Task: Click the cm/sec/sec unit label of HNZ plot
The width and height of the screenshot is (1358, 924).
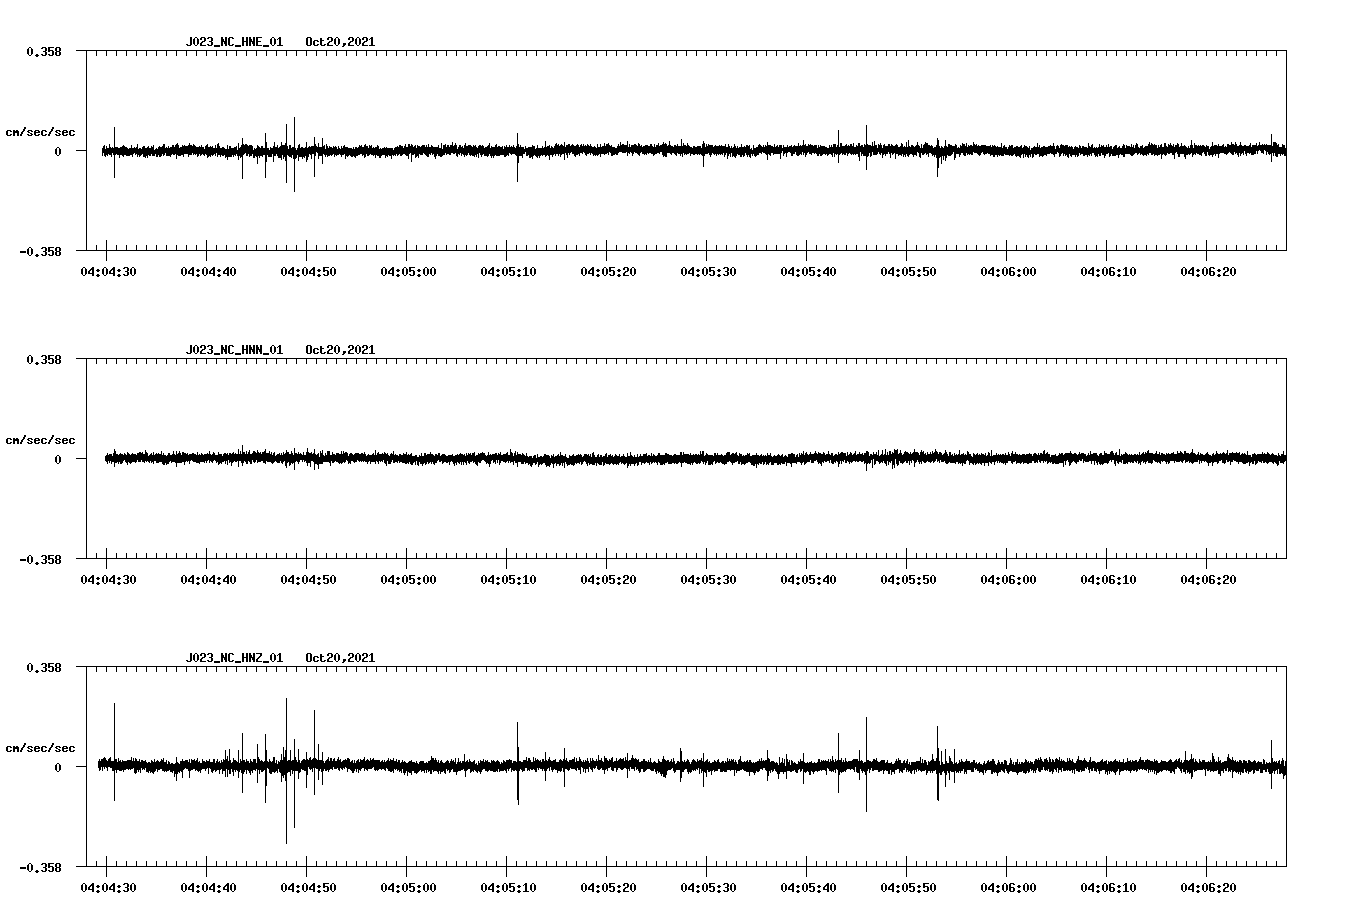Action: [40, 748]
